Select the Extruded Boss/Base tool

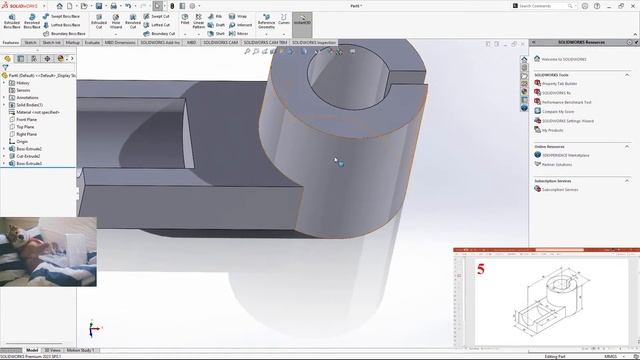point(12,21)
